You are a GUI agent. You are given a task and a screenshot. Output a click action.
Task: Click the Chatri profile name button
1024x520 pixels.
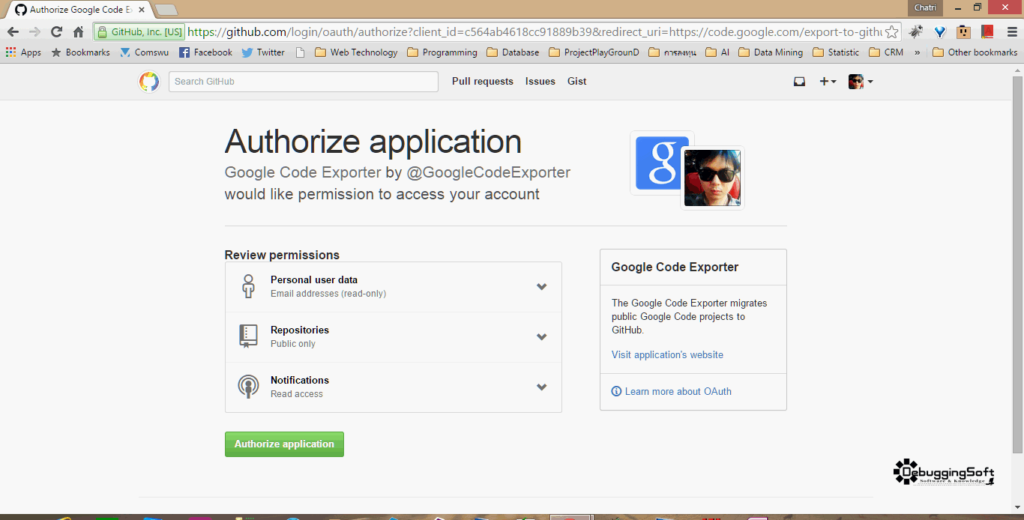[925, 8]
